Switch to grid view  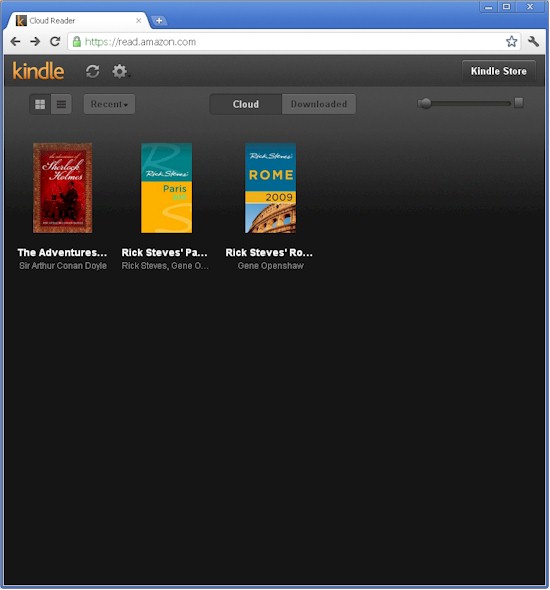[40, 104]
